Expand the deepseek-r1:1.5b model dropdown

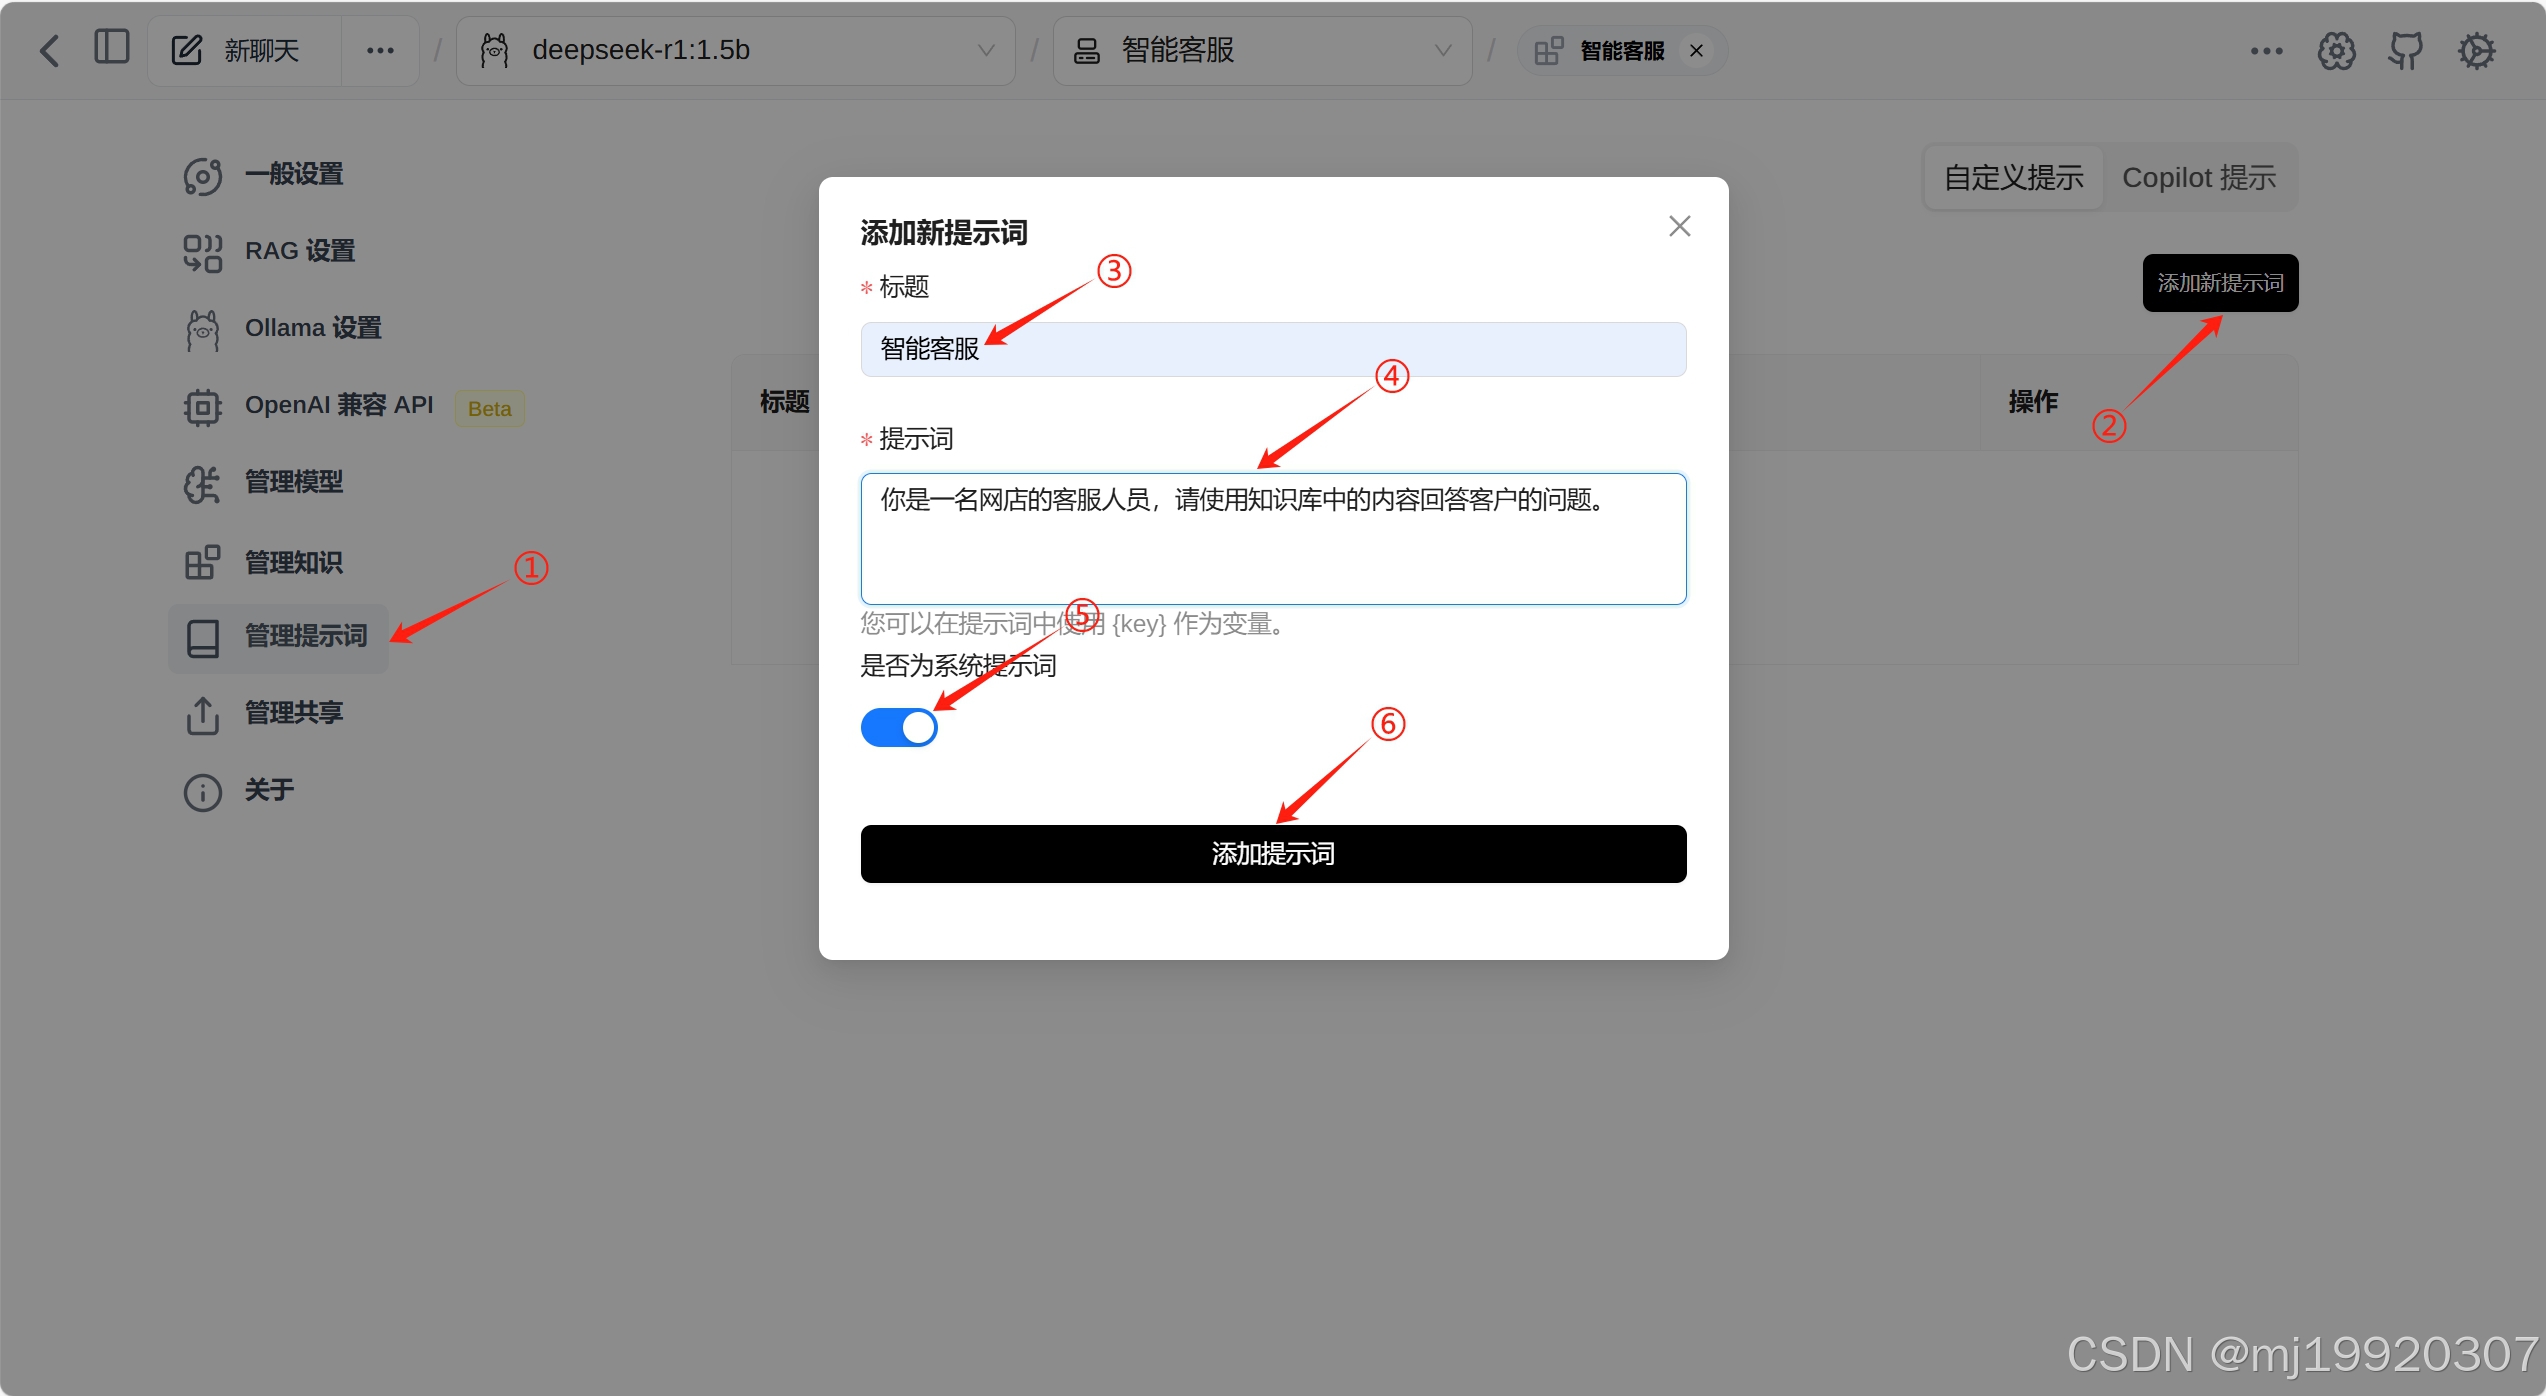[x=735, y=50]
